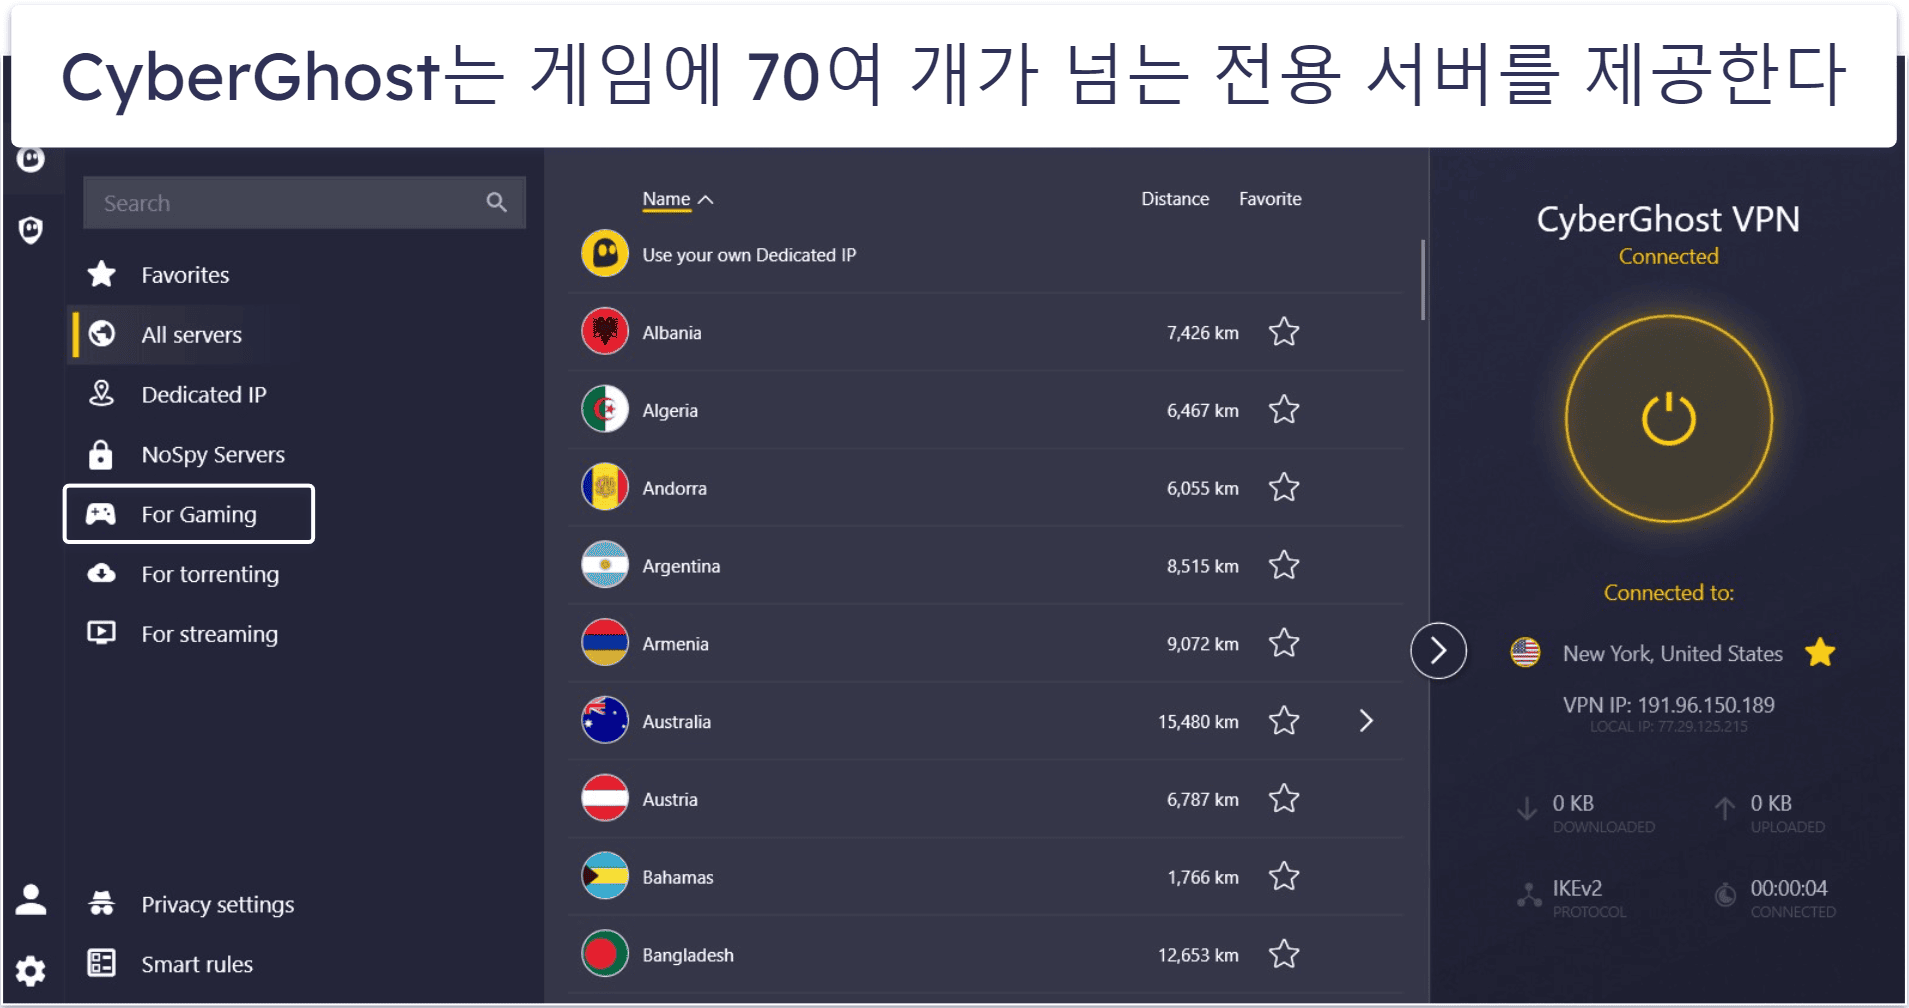Open For streaming servers
This screenshot has height=1008, width=1909.
pos(209,634)
